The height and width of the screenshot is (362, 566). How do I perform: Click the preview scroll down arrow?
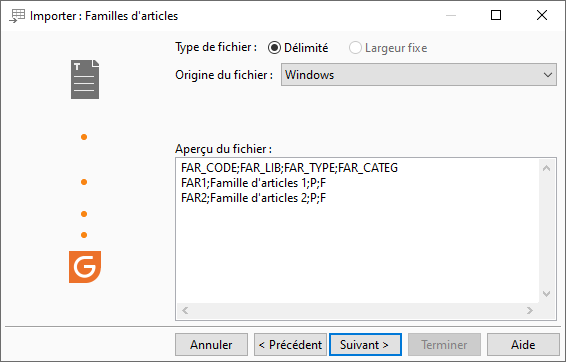coord(547,294)
